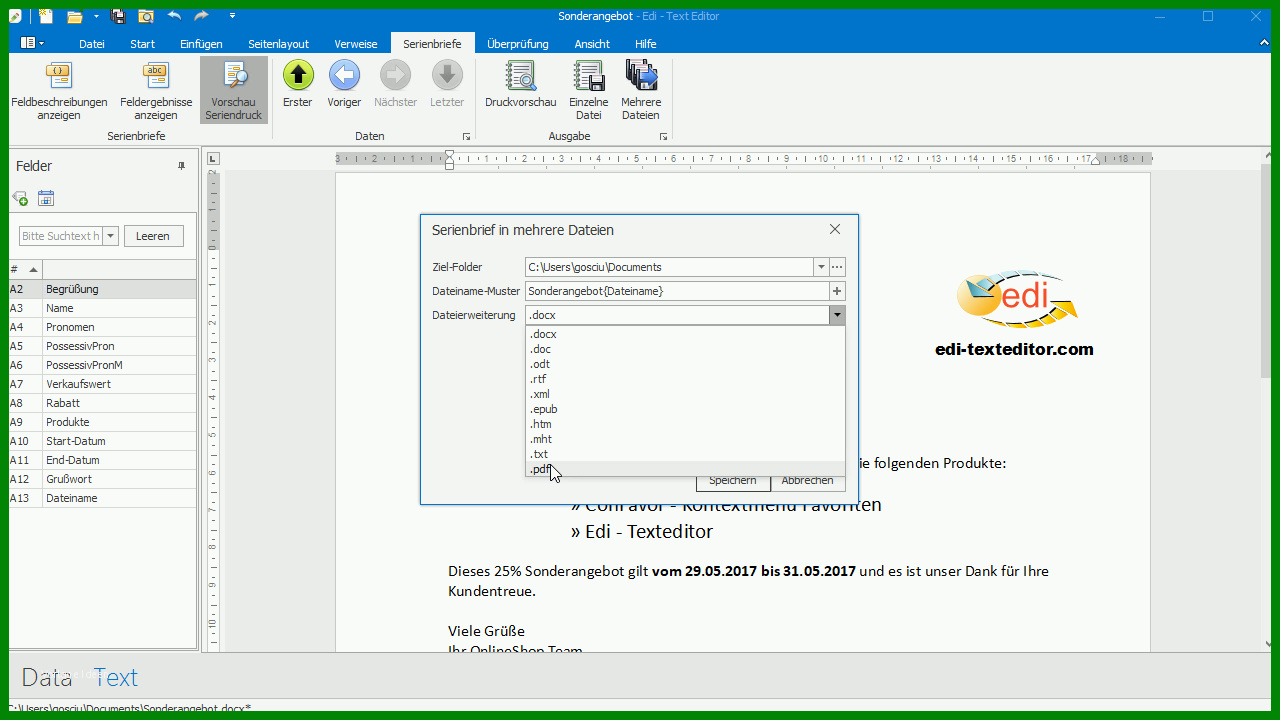This screenshot has width=1280, height=720.
Task: Toggle Vorschau Seriendruck preview
Action: (x=234, y=90)
